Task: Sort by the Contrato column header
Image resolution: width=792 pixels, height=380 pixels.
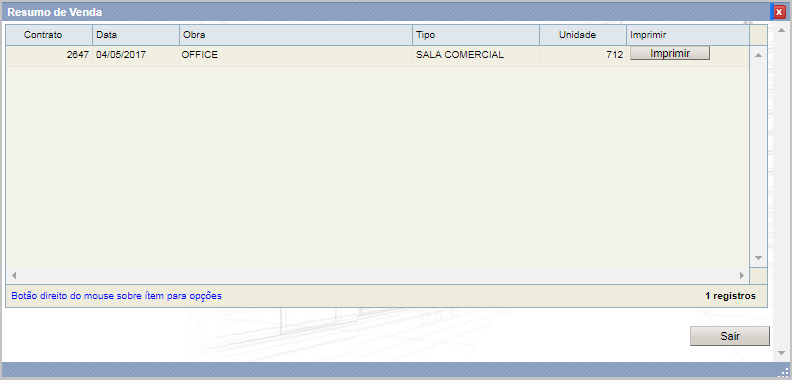Action: pos(49,35)
